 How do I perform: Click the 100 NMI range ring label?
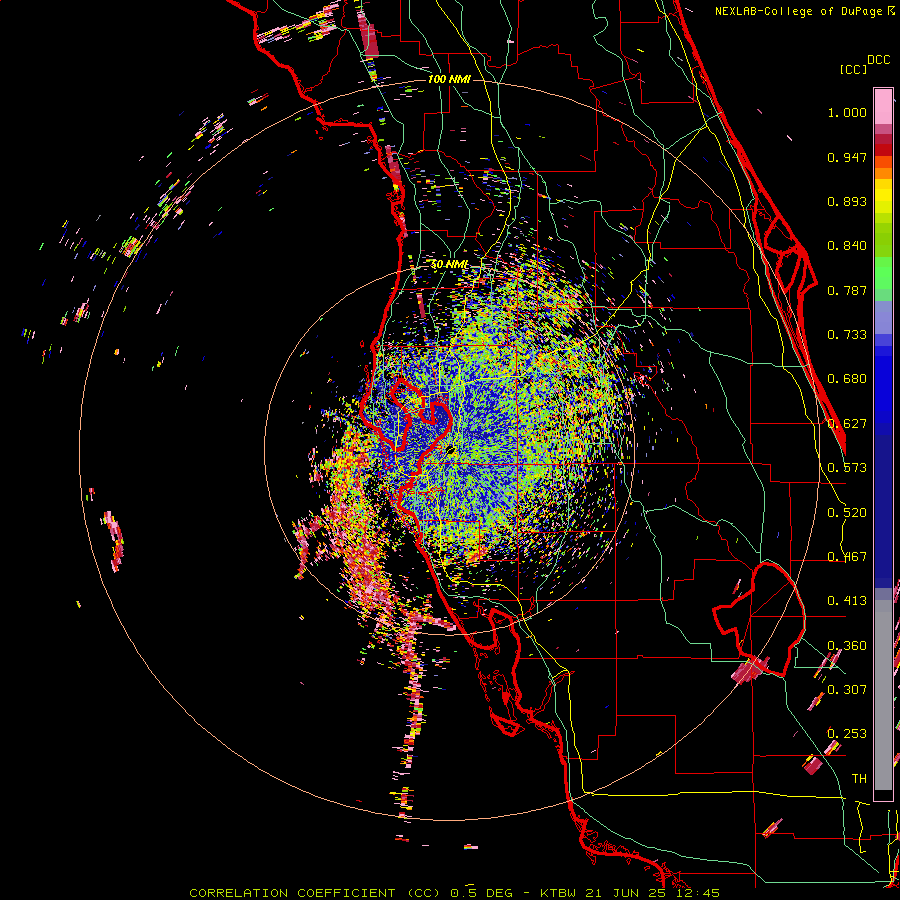coord(449,79)
